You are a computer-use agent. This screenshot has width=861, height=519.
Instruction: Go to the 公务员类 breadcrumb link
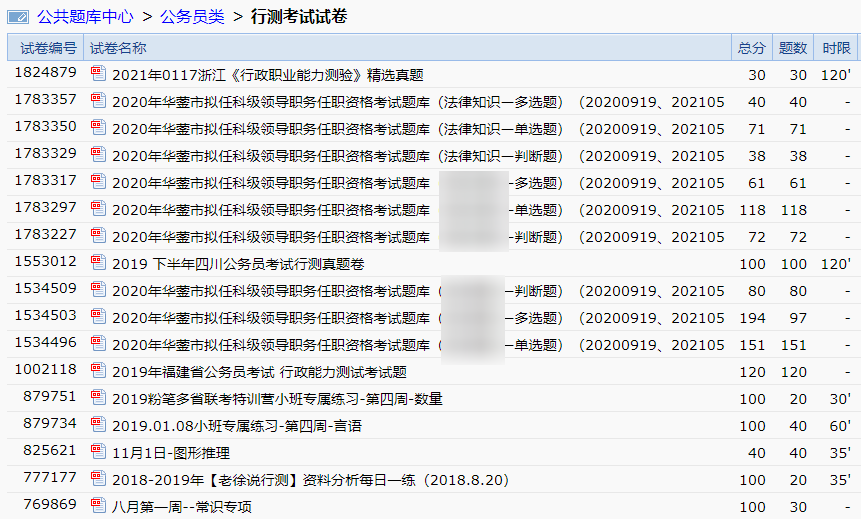click(x=192, y=17)
